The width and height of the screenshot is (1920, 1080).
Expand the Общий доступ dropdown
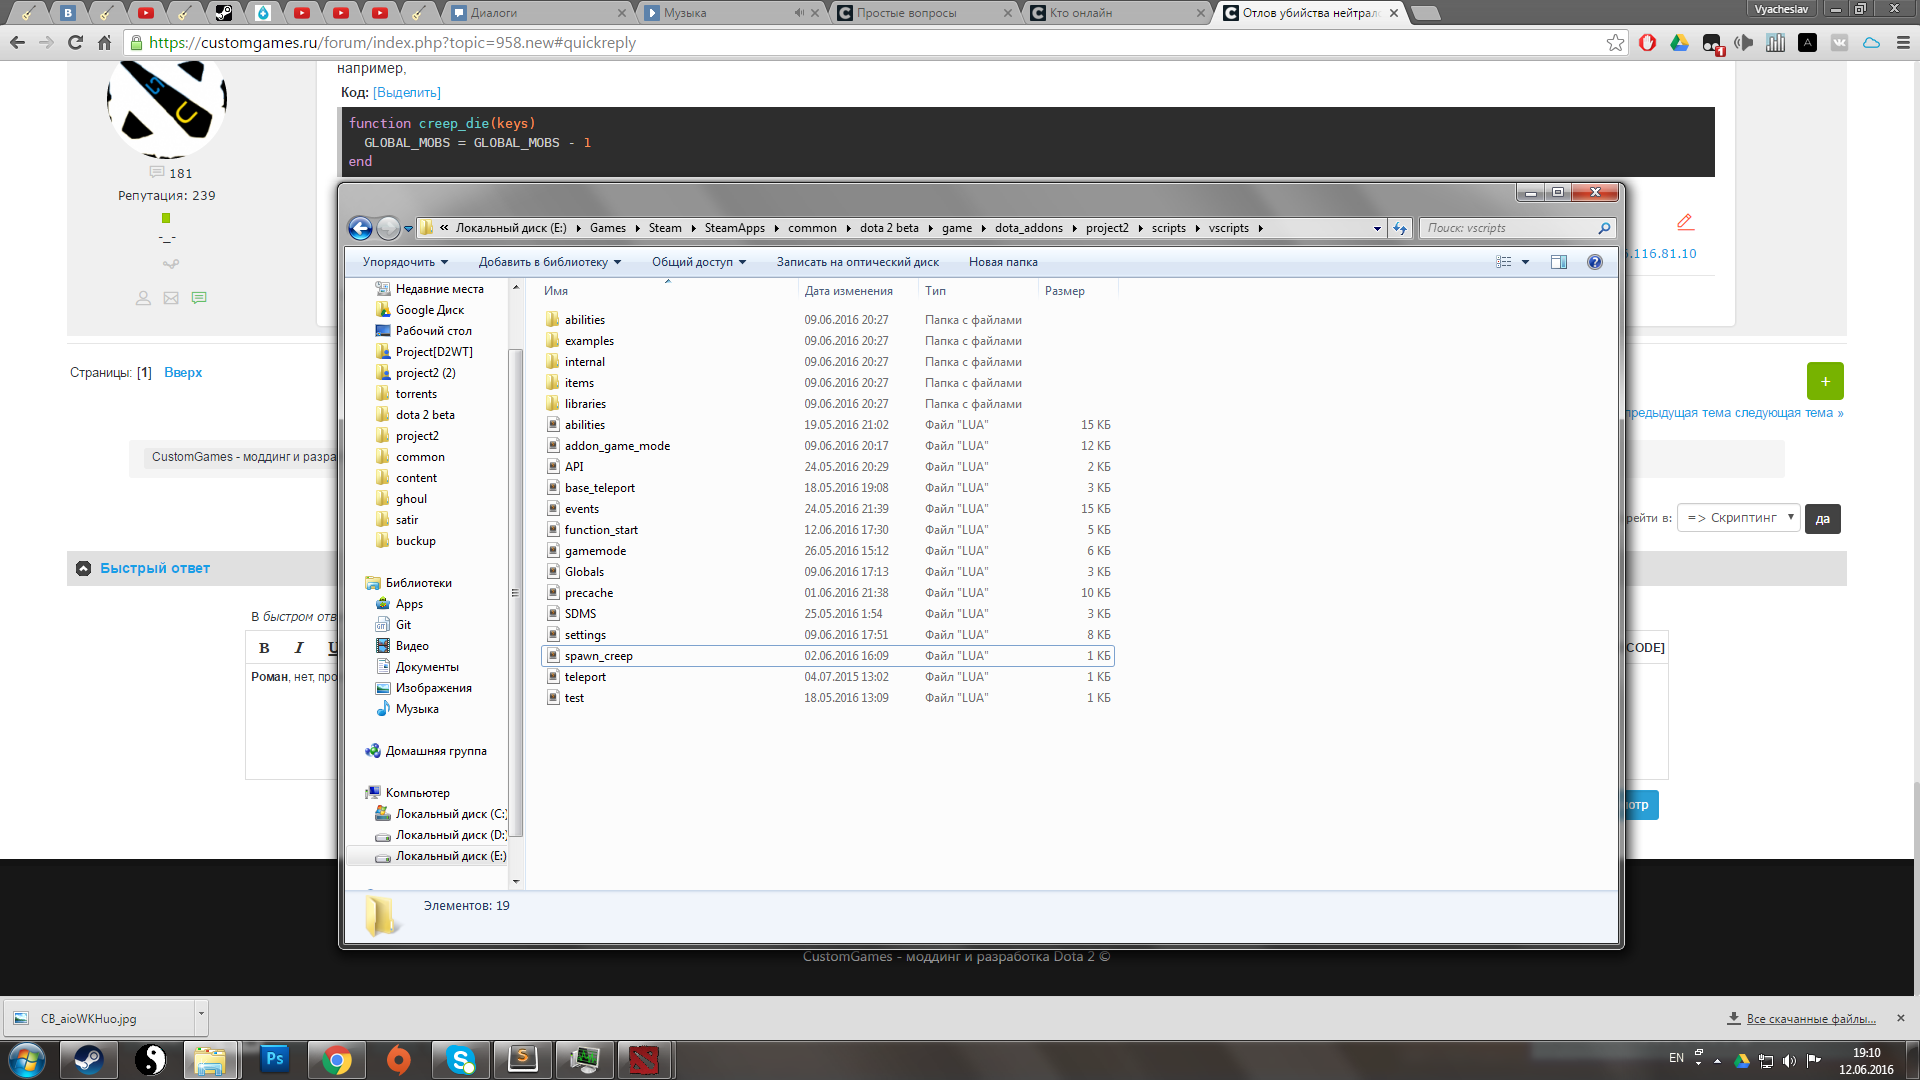pyautogui.click(x=698, y=262)
